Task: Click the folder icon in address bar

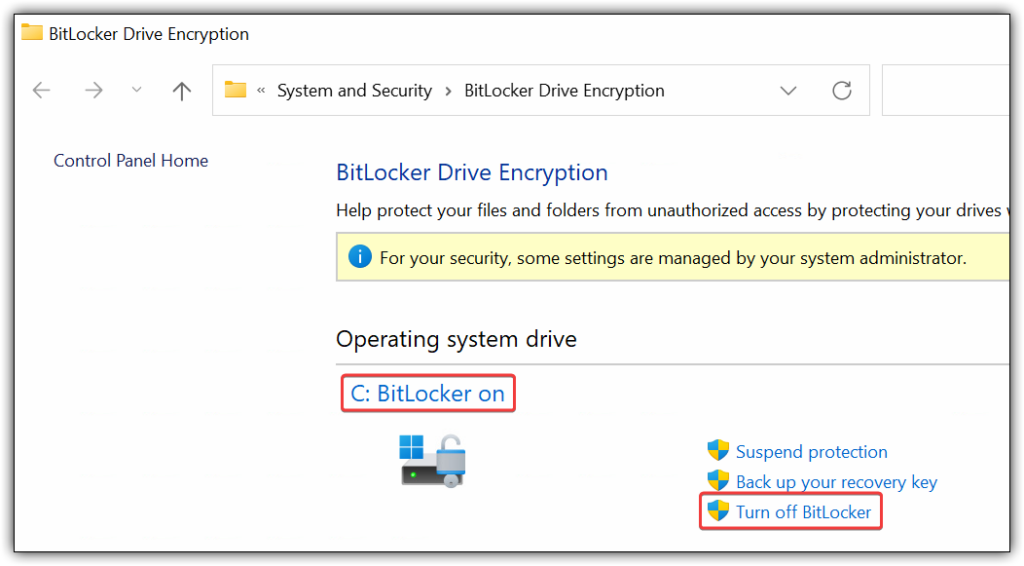Action: click(x=235, y=89)
